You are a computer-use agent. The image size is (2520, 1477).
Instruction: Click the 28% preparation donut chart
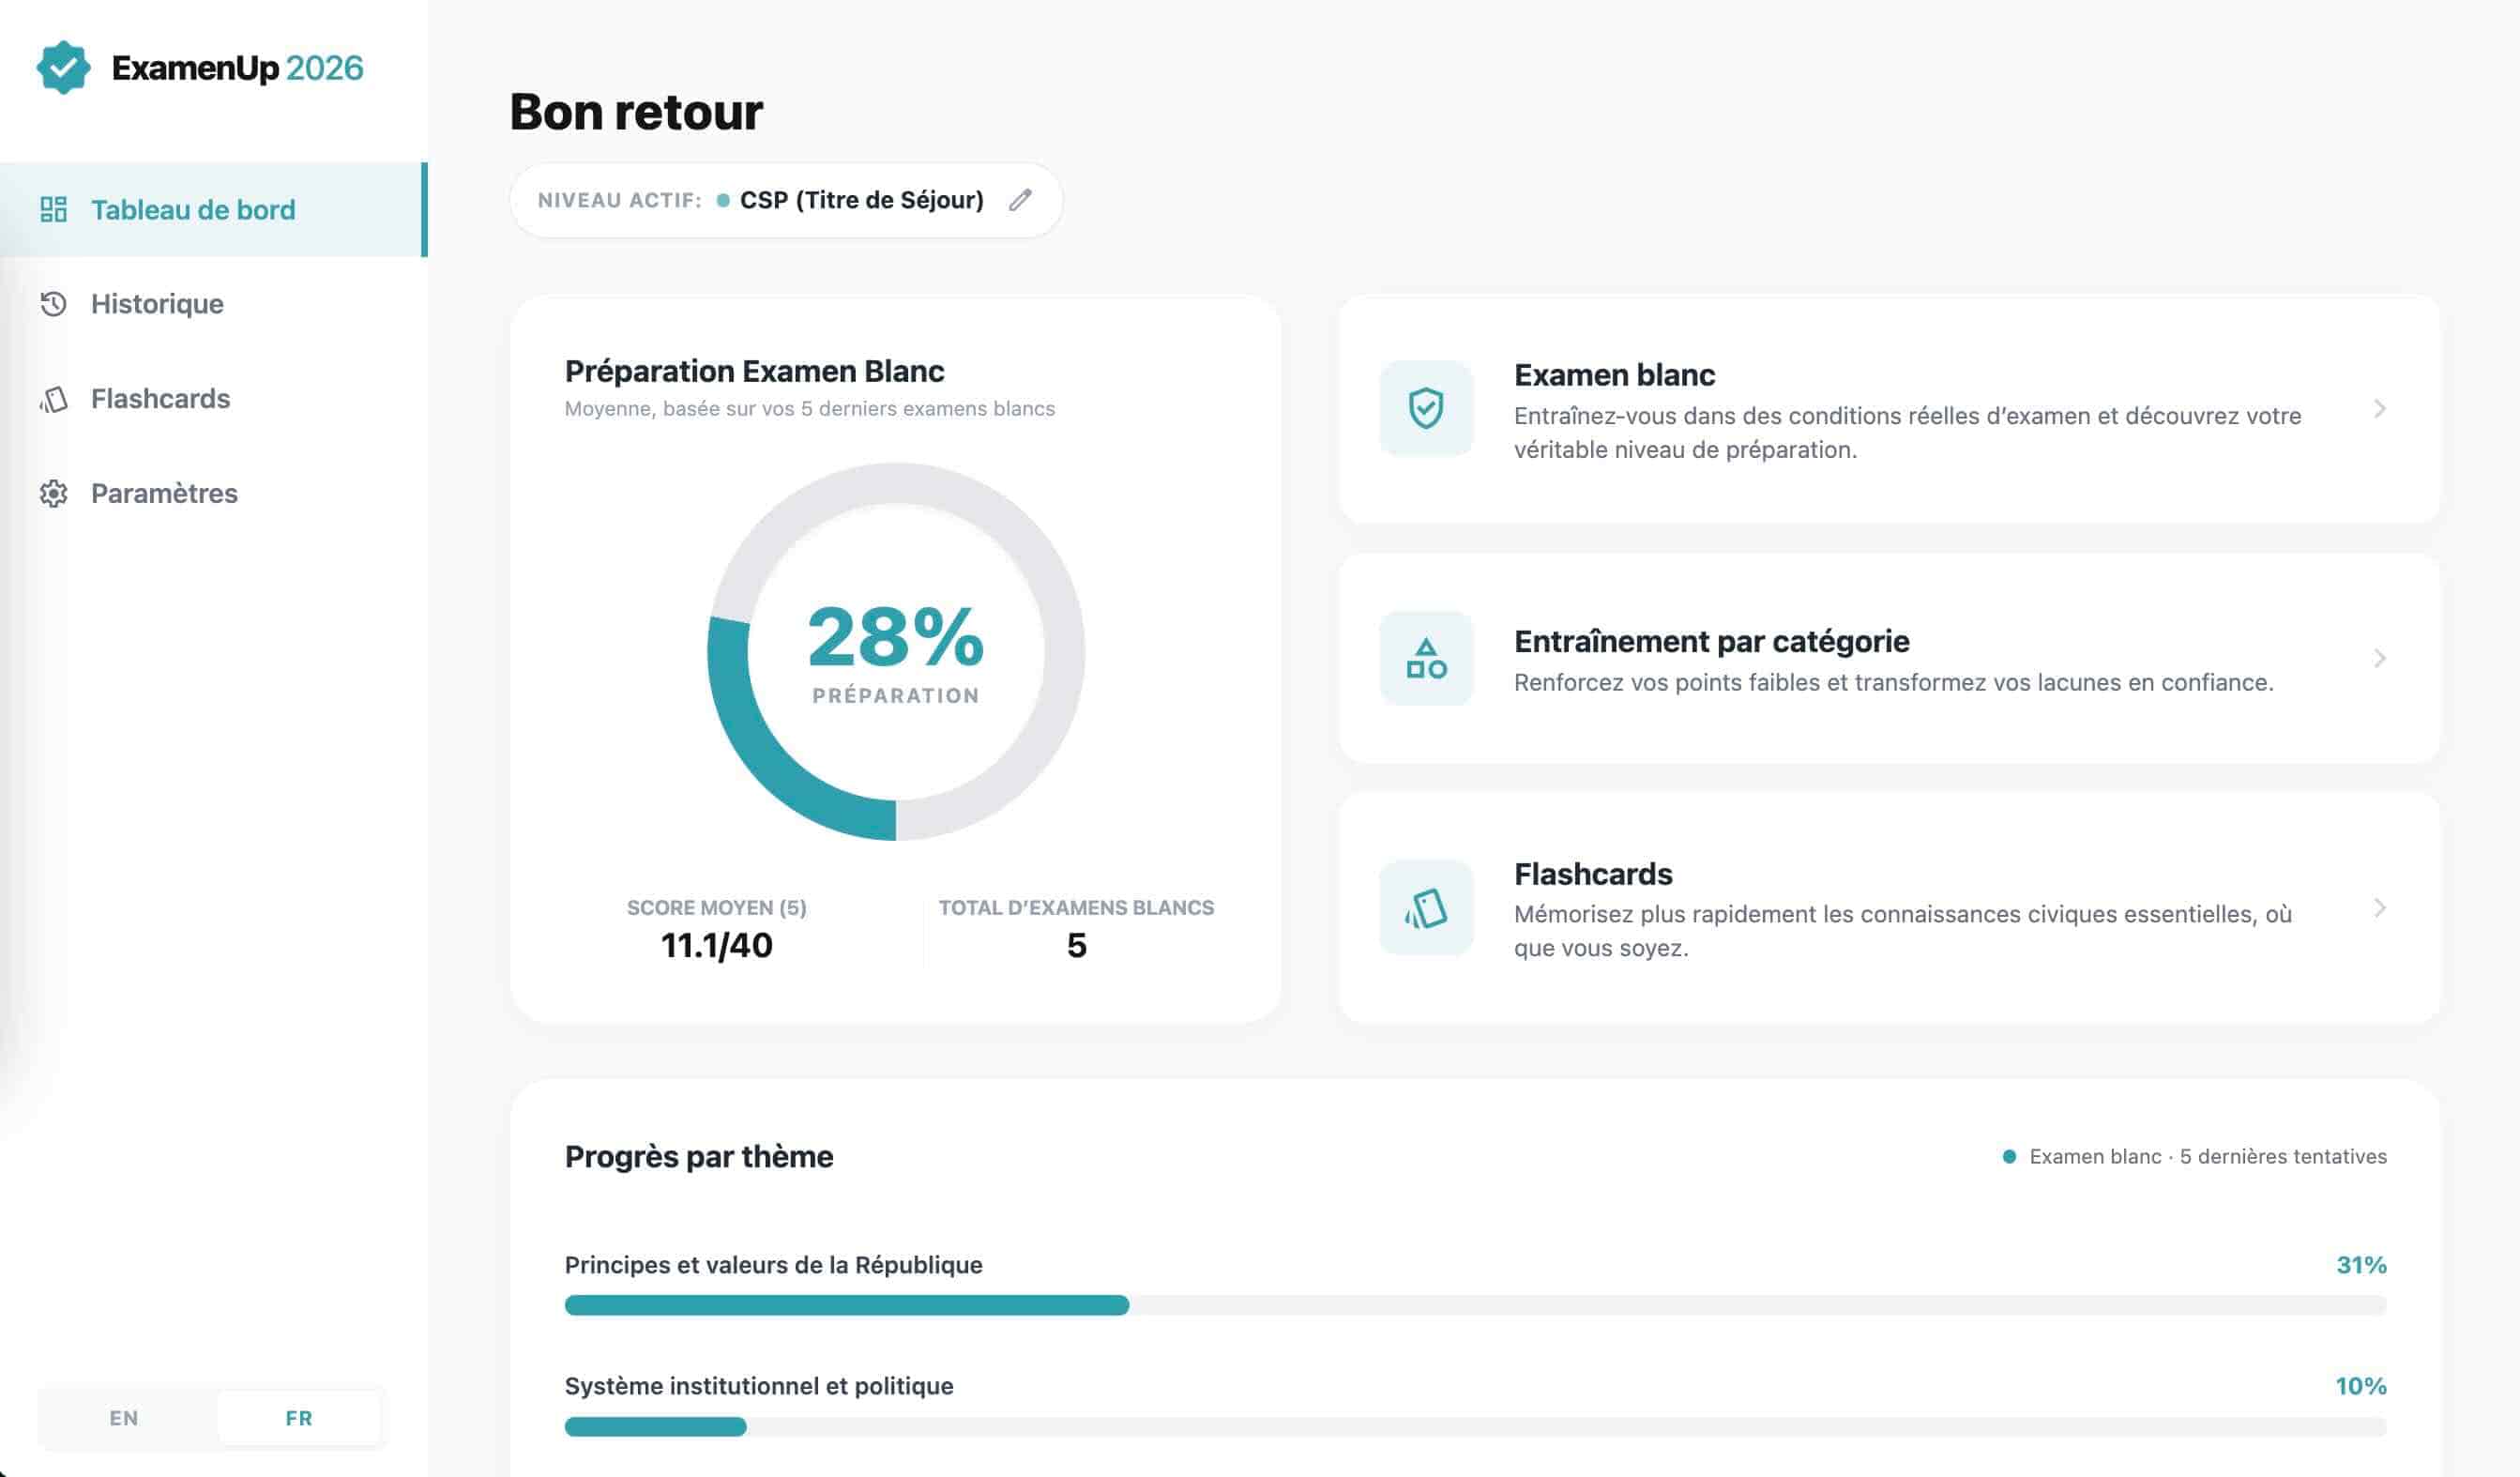(896, 651)
